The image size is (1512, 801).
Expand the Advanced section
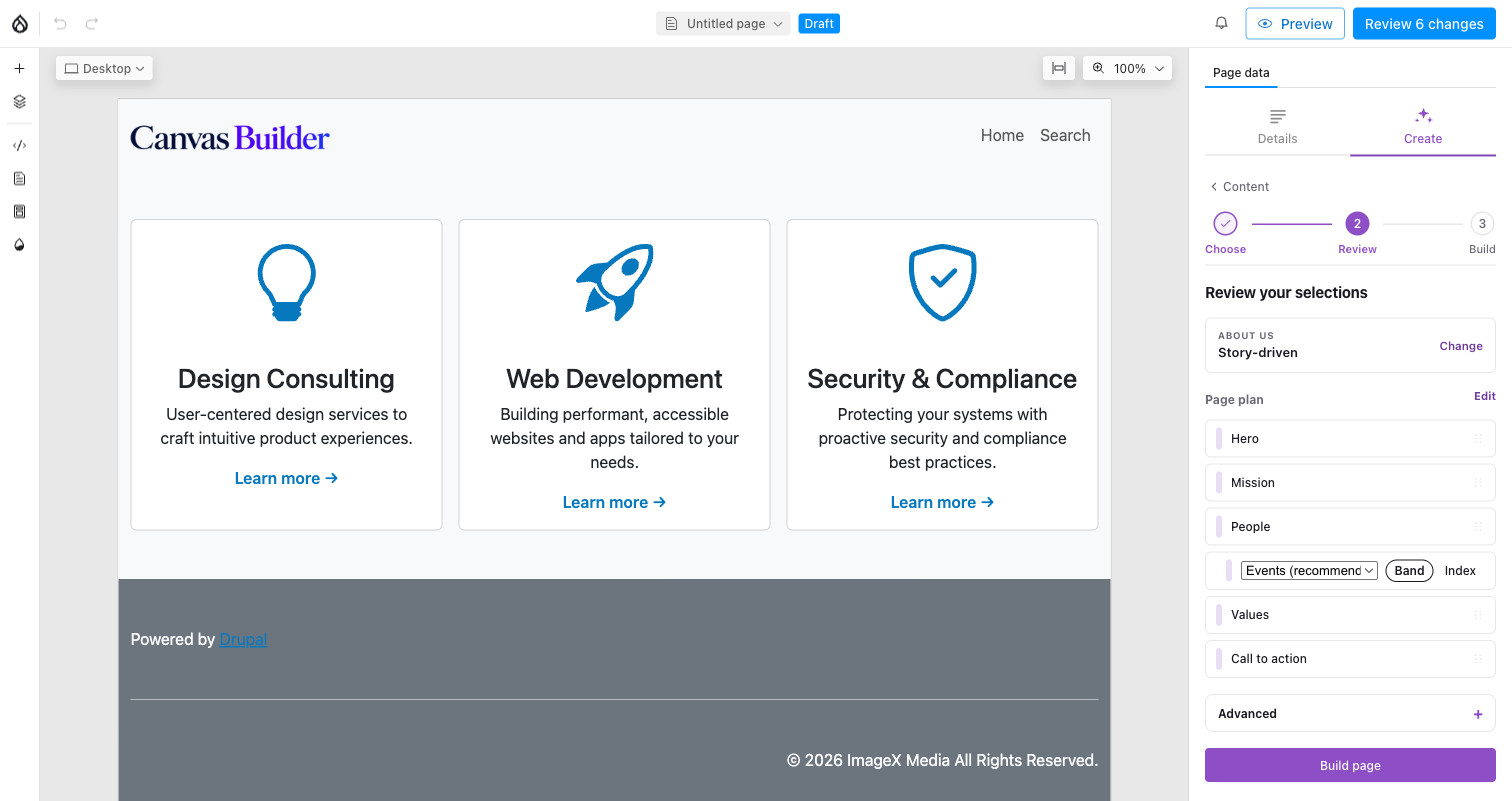pyautogui.click(x=1350, y=714)
